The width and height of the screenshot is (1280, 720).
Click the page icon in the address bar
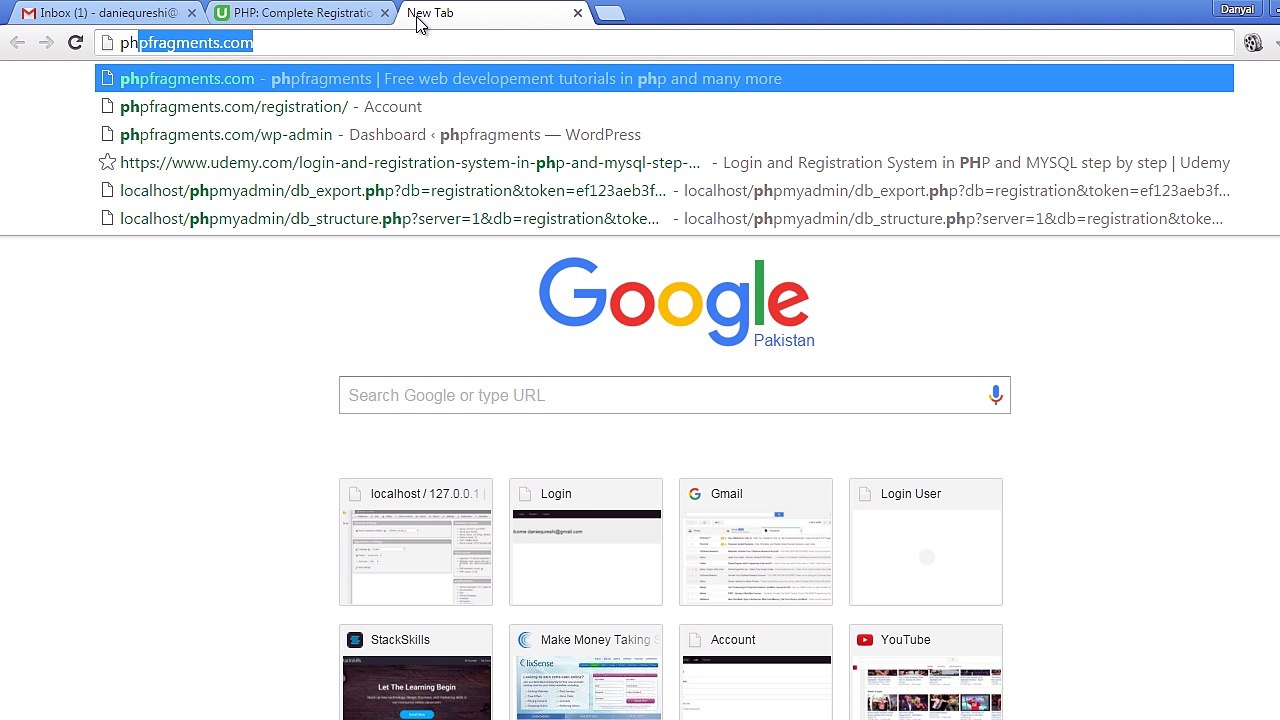point(107,42)
